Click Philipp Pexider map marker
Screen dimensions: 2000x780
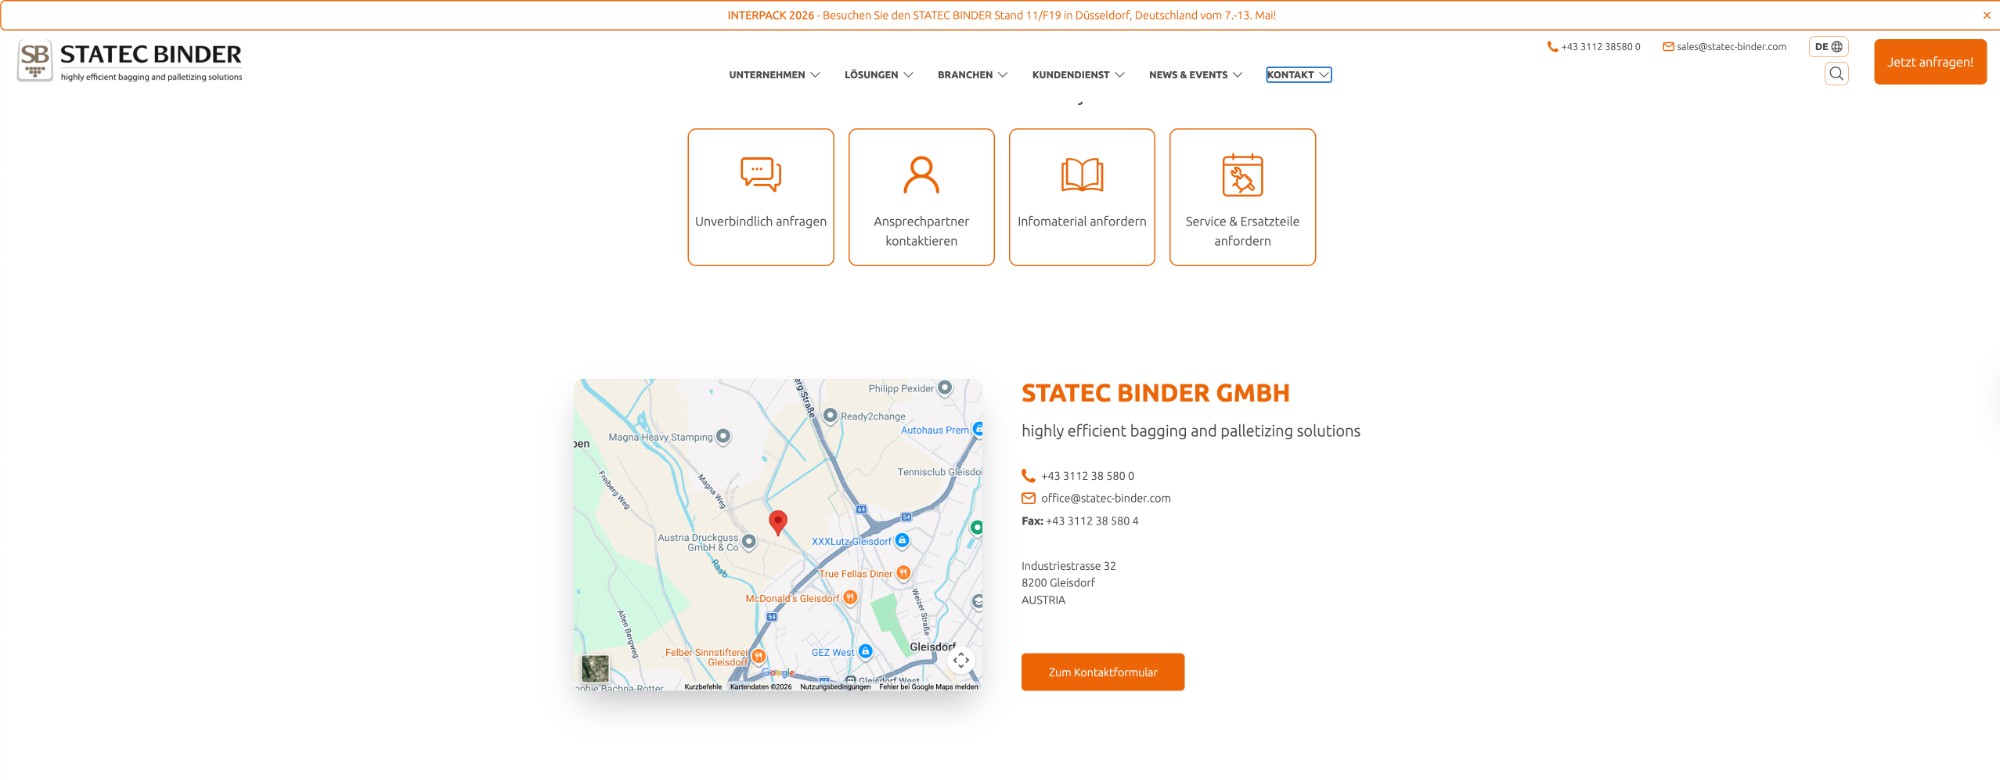click(944, 388)
